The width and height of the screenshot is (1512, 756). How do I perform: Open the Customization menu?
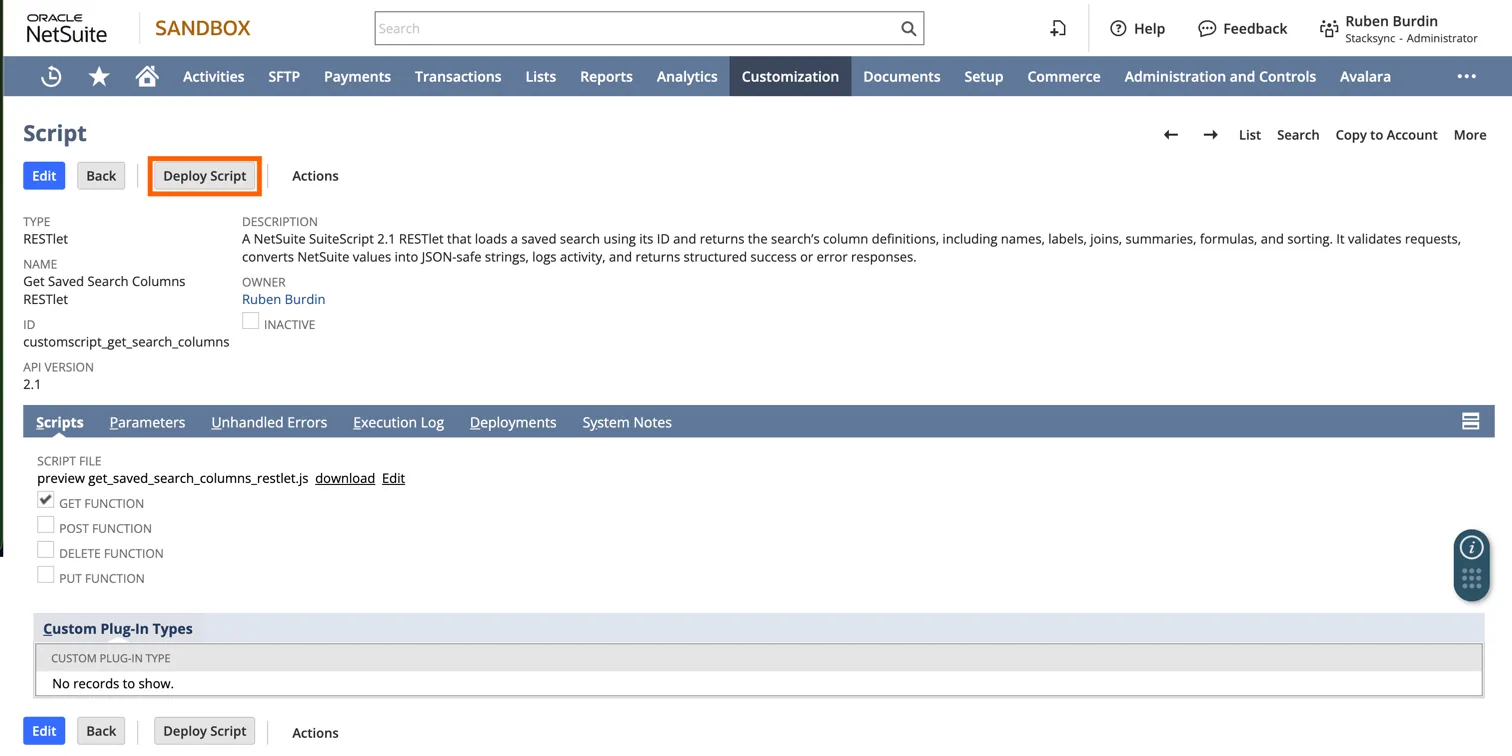pos(790,76)
